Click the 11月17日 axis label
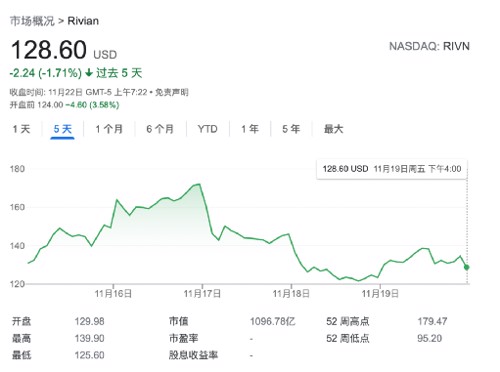This screenshot has width=500, height=372. pos(202,294)
